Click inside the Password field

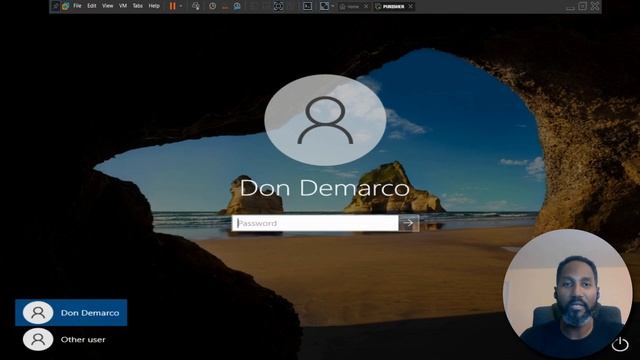pyautogui.click(x=315, y=223)
